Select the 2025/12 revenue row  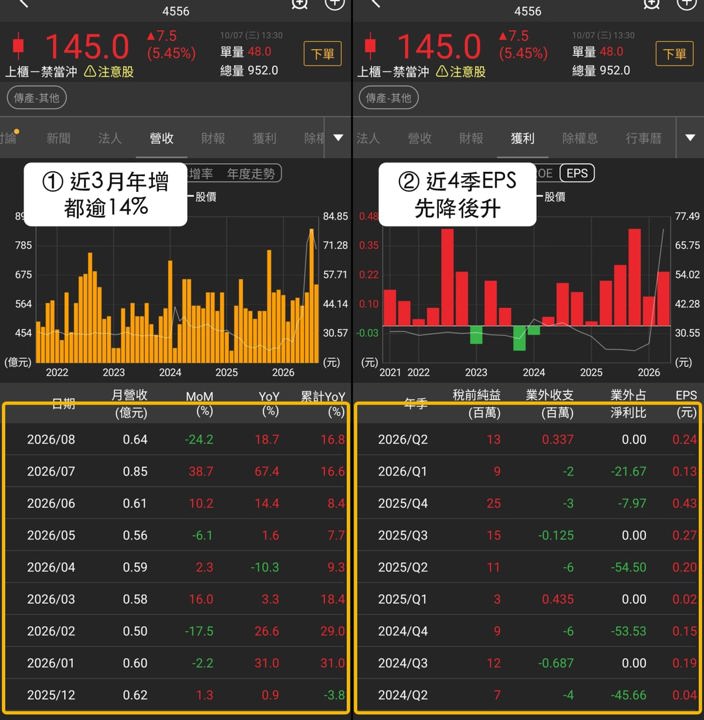pyautogui.click(x=176, y=695)
